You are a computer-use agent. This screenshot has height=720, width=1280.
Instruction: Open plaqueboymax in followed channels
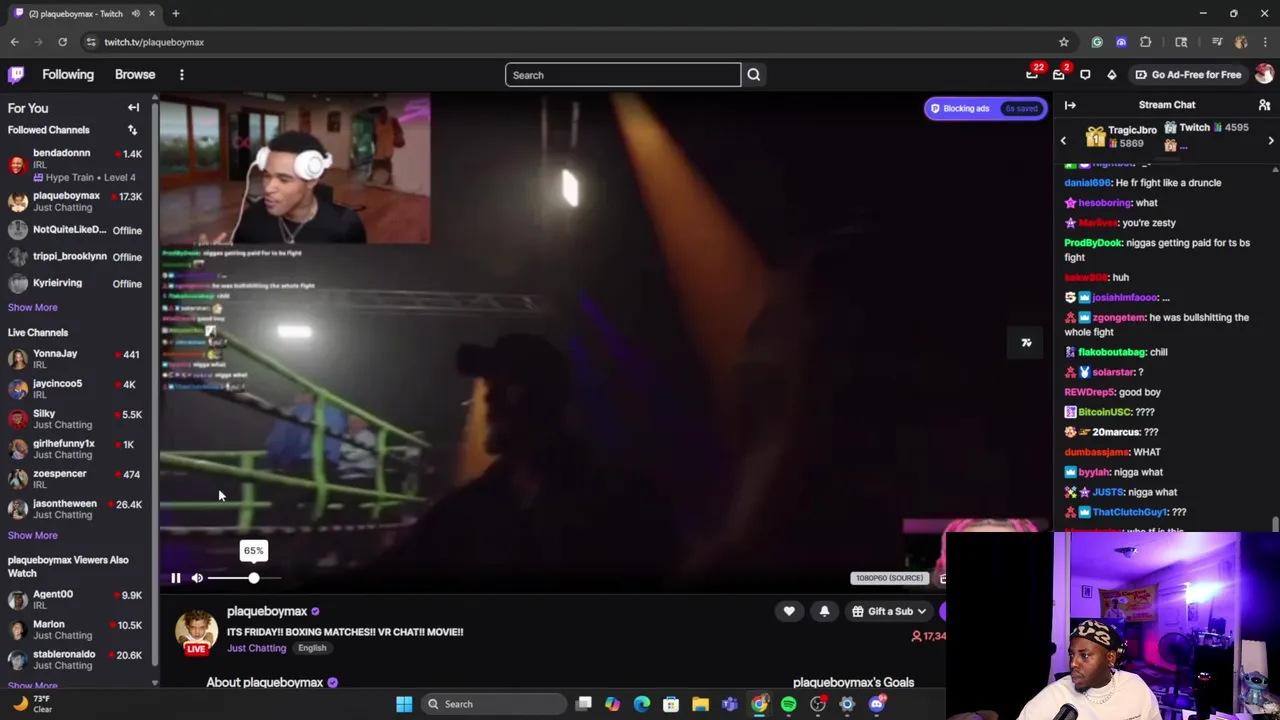(x=75, y=201)
